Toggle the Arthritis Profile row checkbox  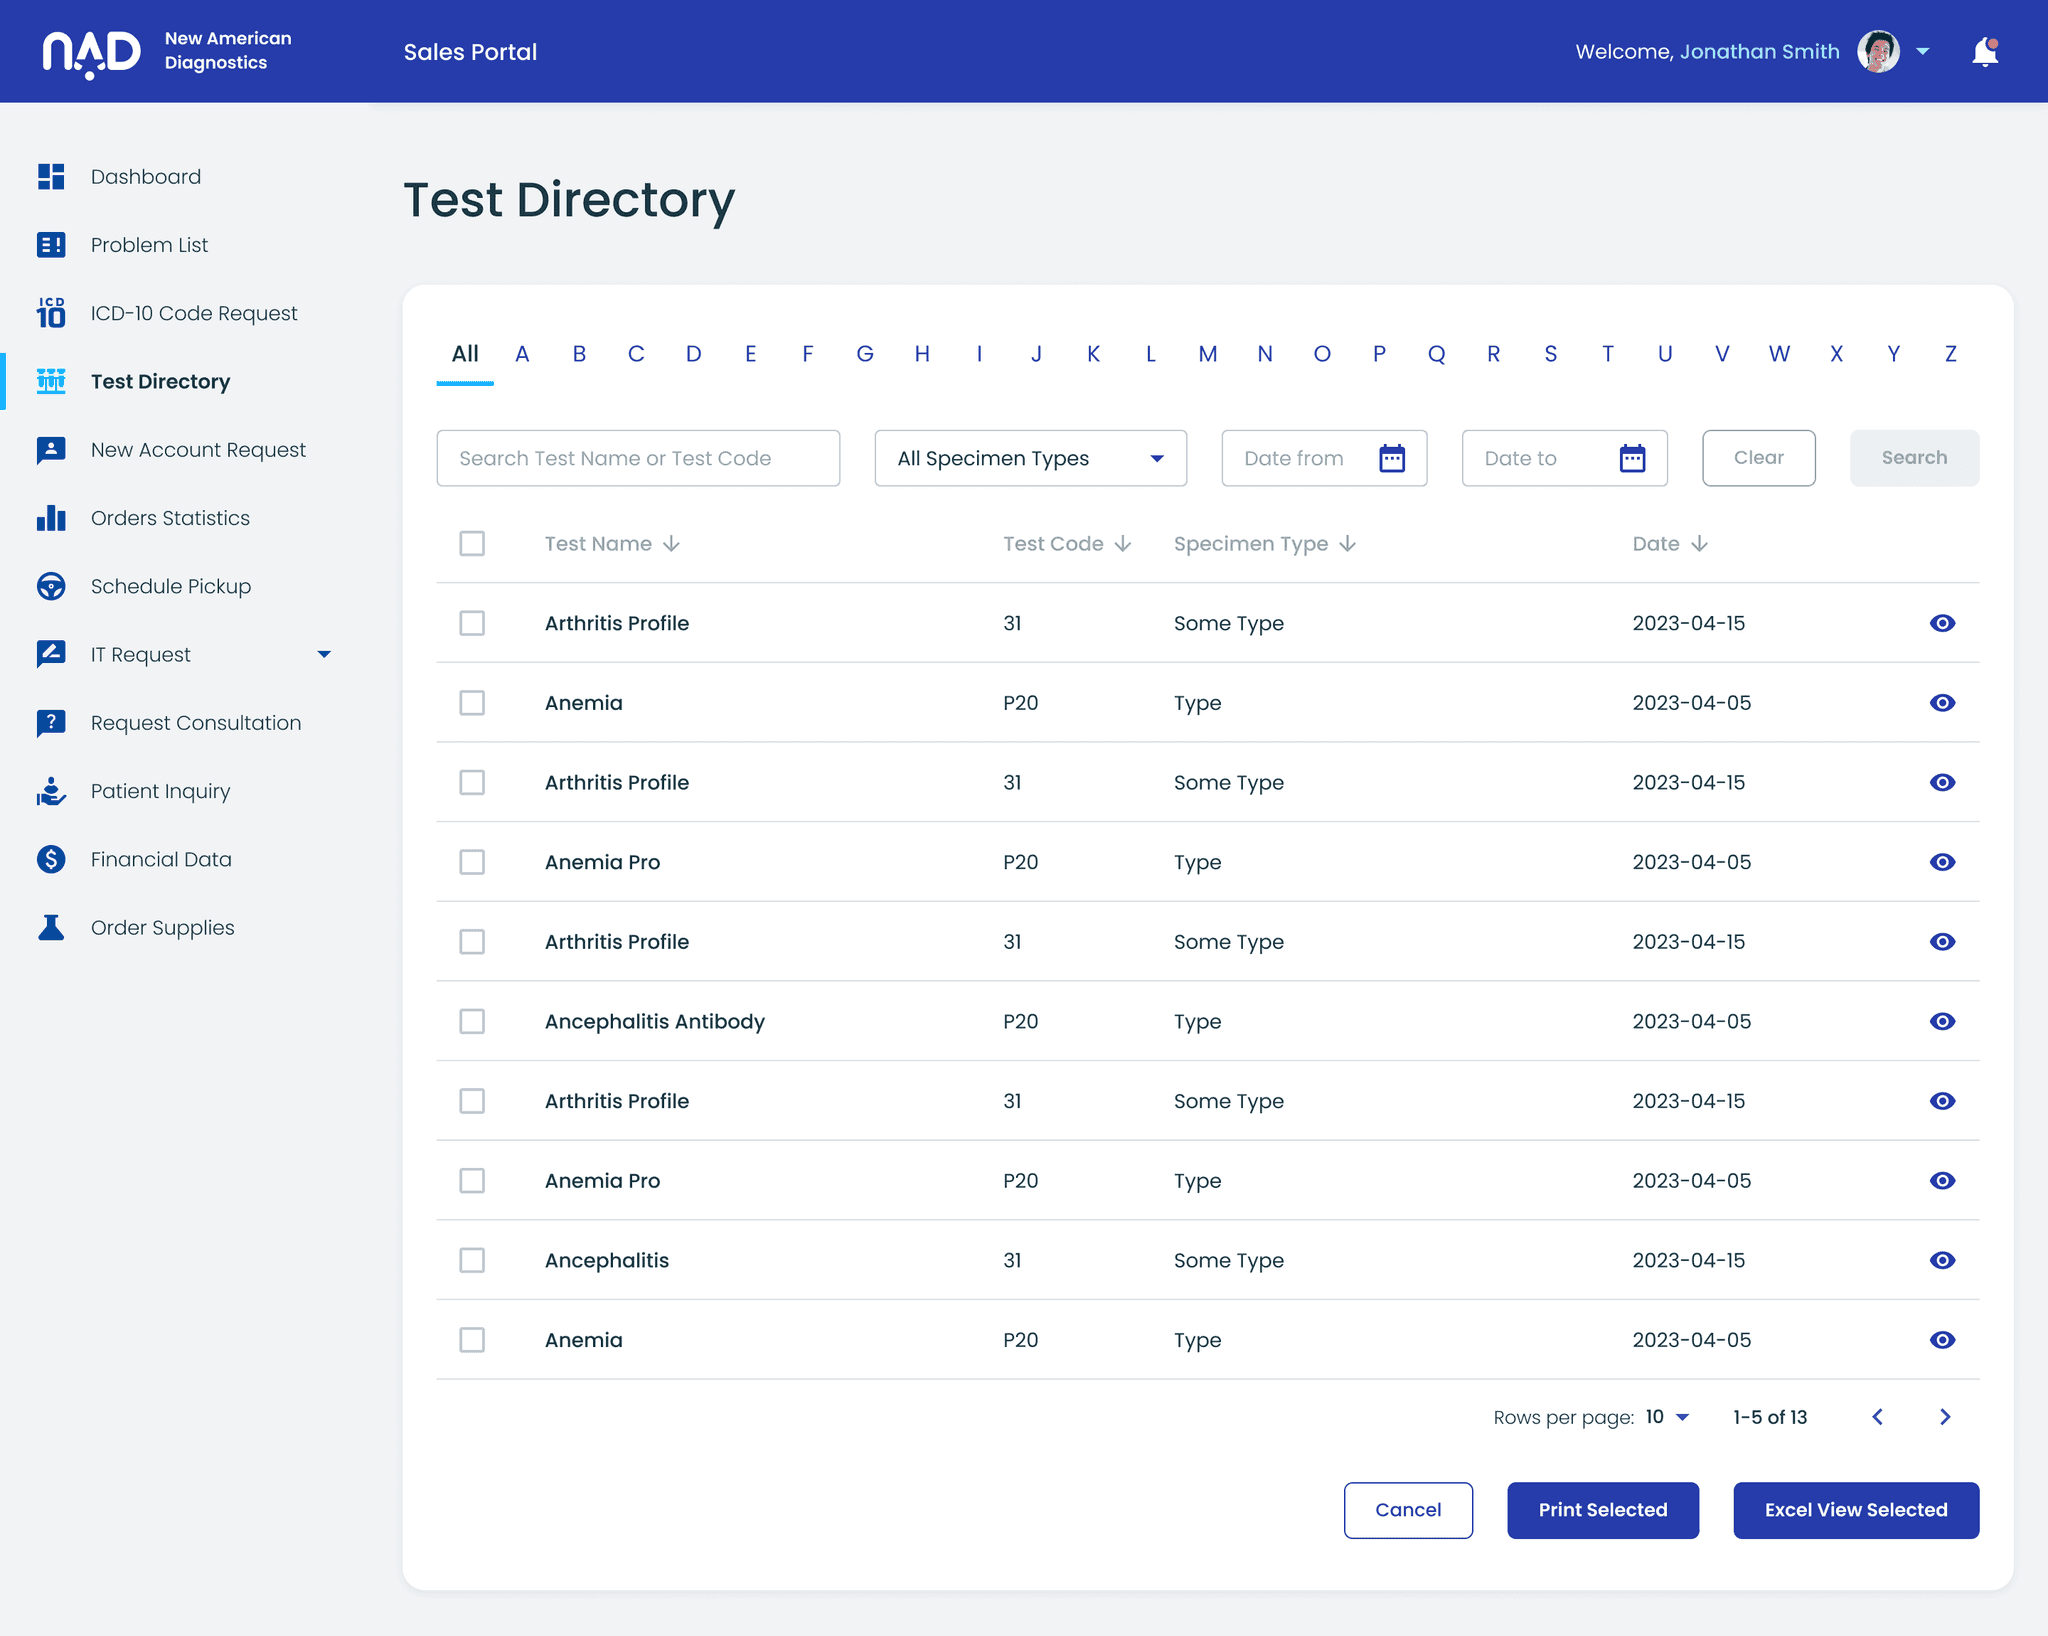tap(472, 623)
